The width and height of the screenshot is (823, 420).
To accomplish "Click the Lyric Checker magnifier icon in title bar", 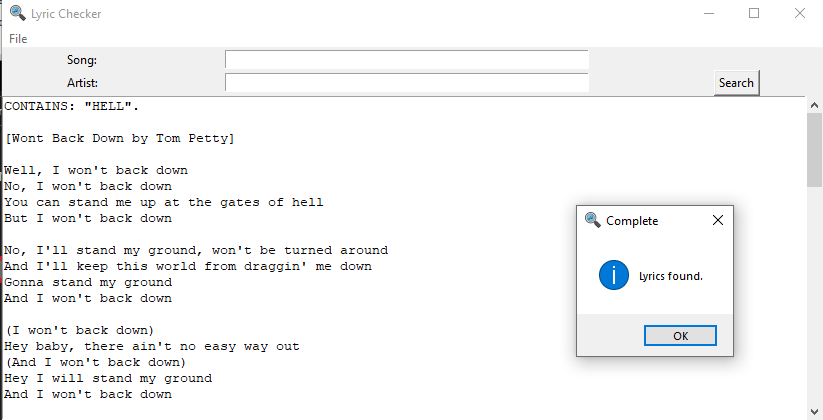I will point(18,13).
